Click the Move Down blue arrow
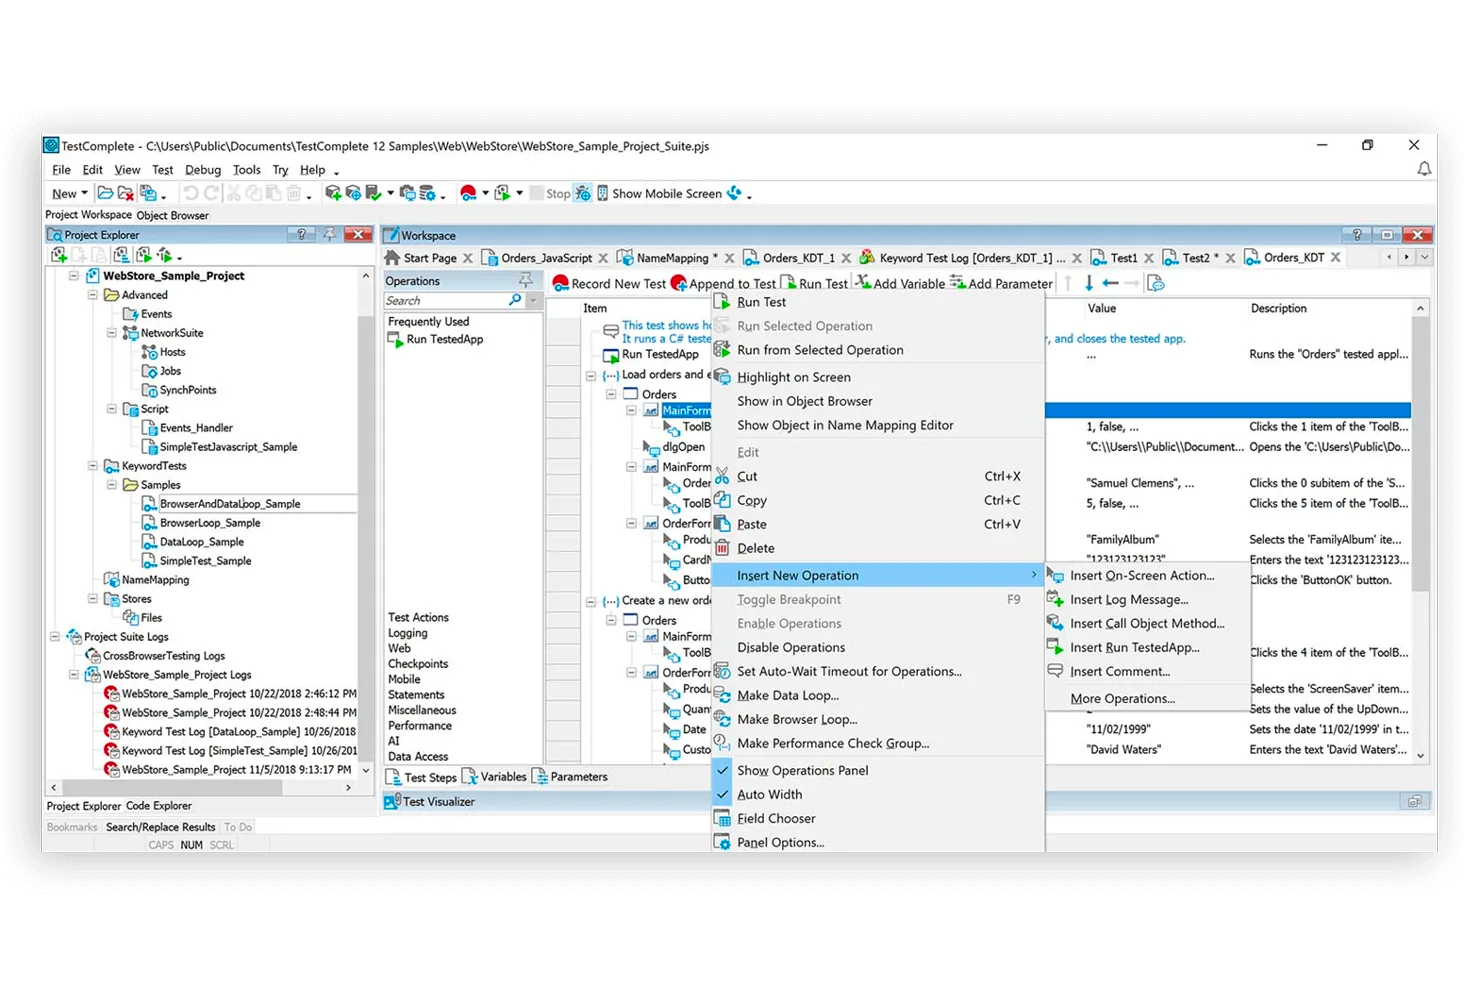Viewport: 1480px width, 987px height. coord(1089,283)
